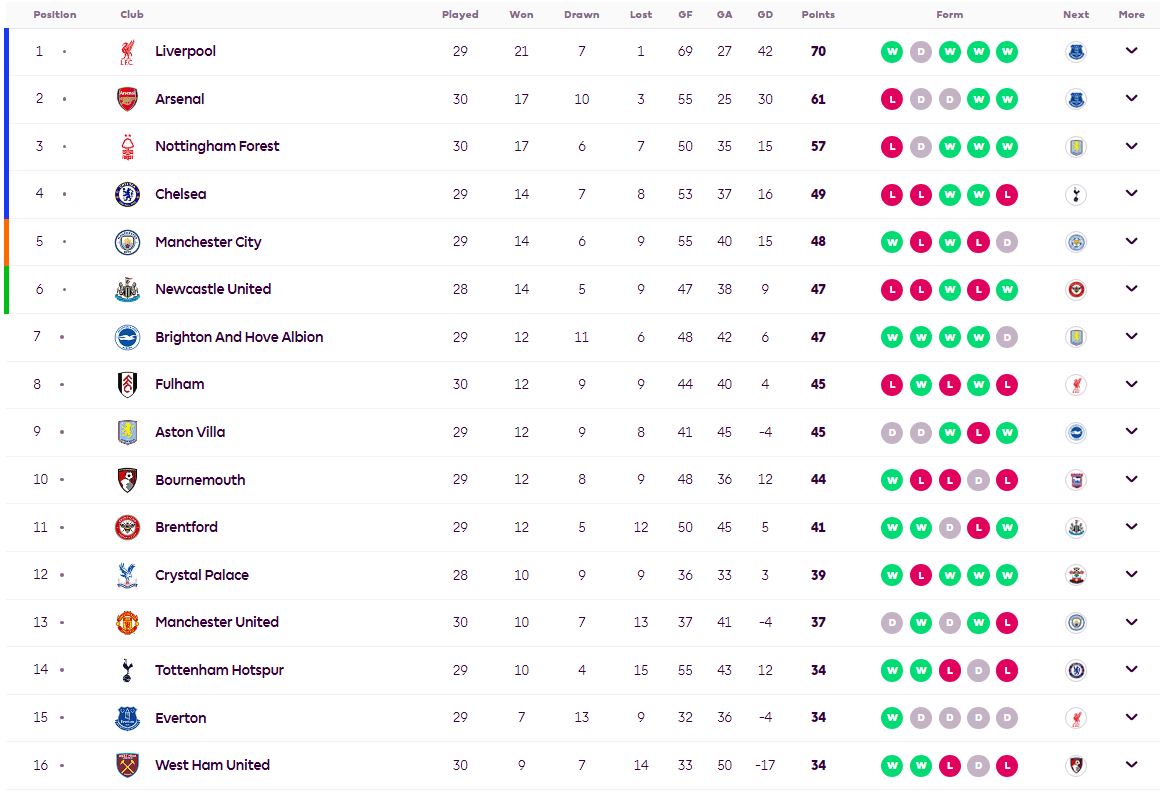Click the Liverpool club crest
Image resolution: width=1166 pixels, height=795 pixels.
pyautogui.click(x=127, y=52)
